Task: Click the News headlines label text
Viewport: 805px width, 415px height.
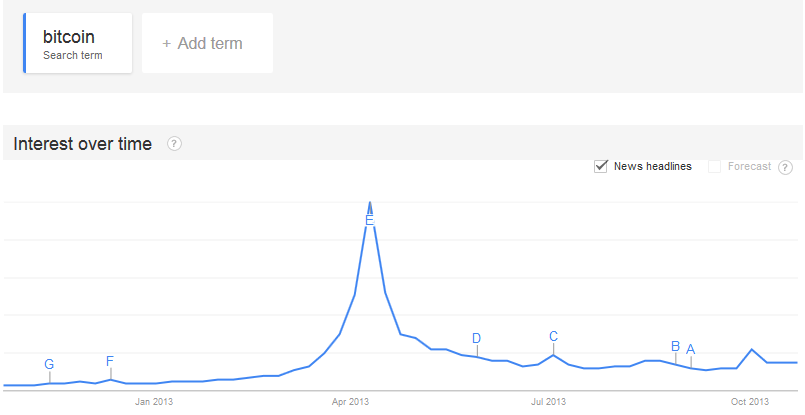Action: pyautogui.click(x=653, y=166)
